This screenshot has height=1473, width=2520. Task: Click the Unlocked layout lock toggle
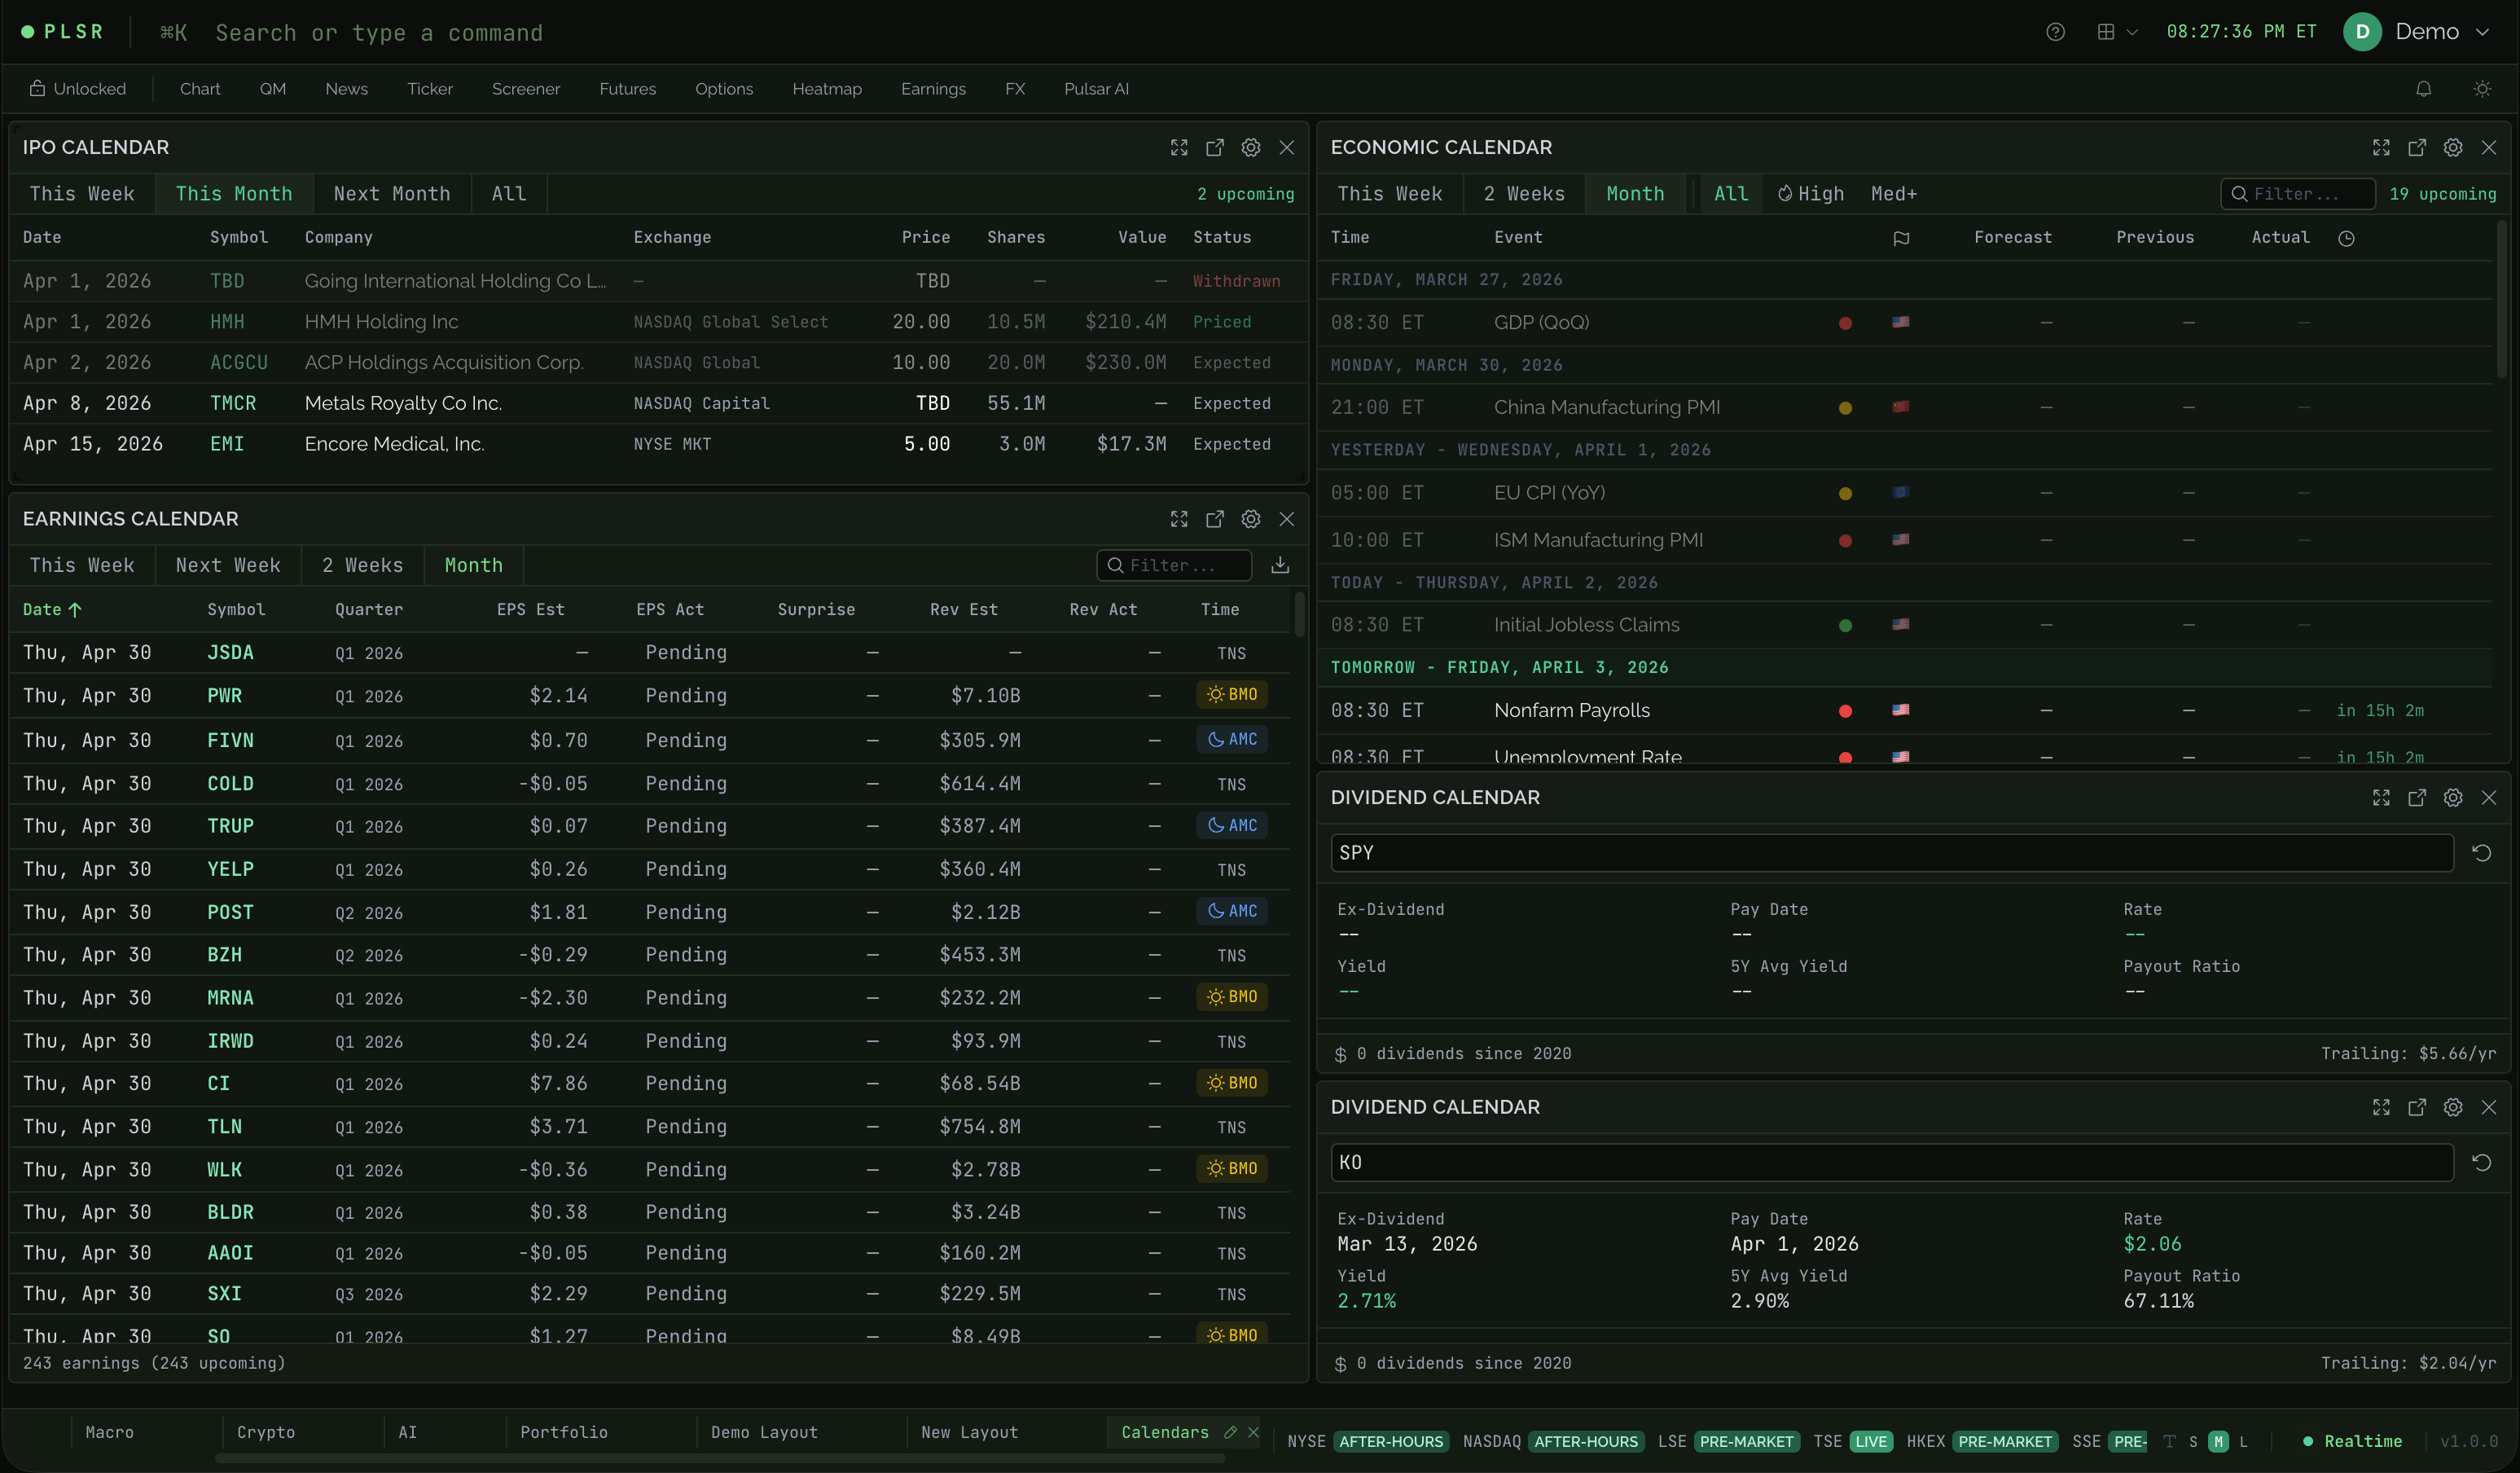(x=77, y=88)
